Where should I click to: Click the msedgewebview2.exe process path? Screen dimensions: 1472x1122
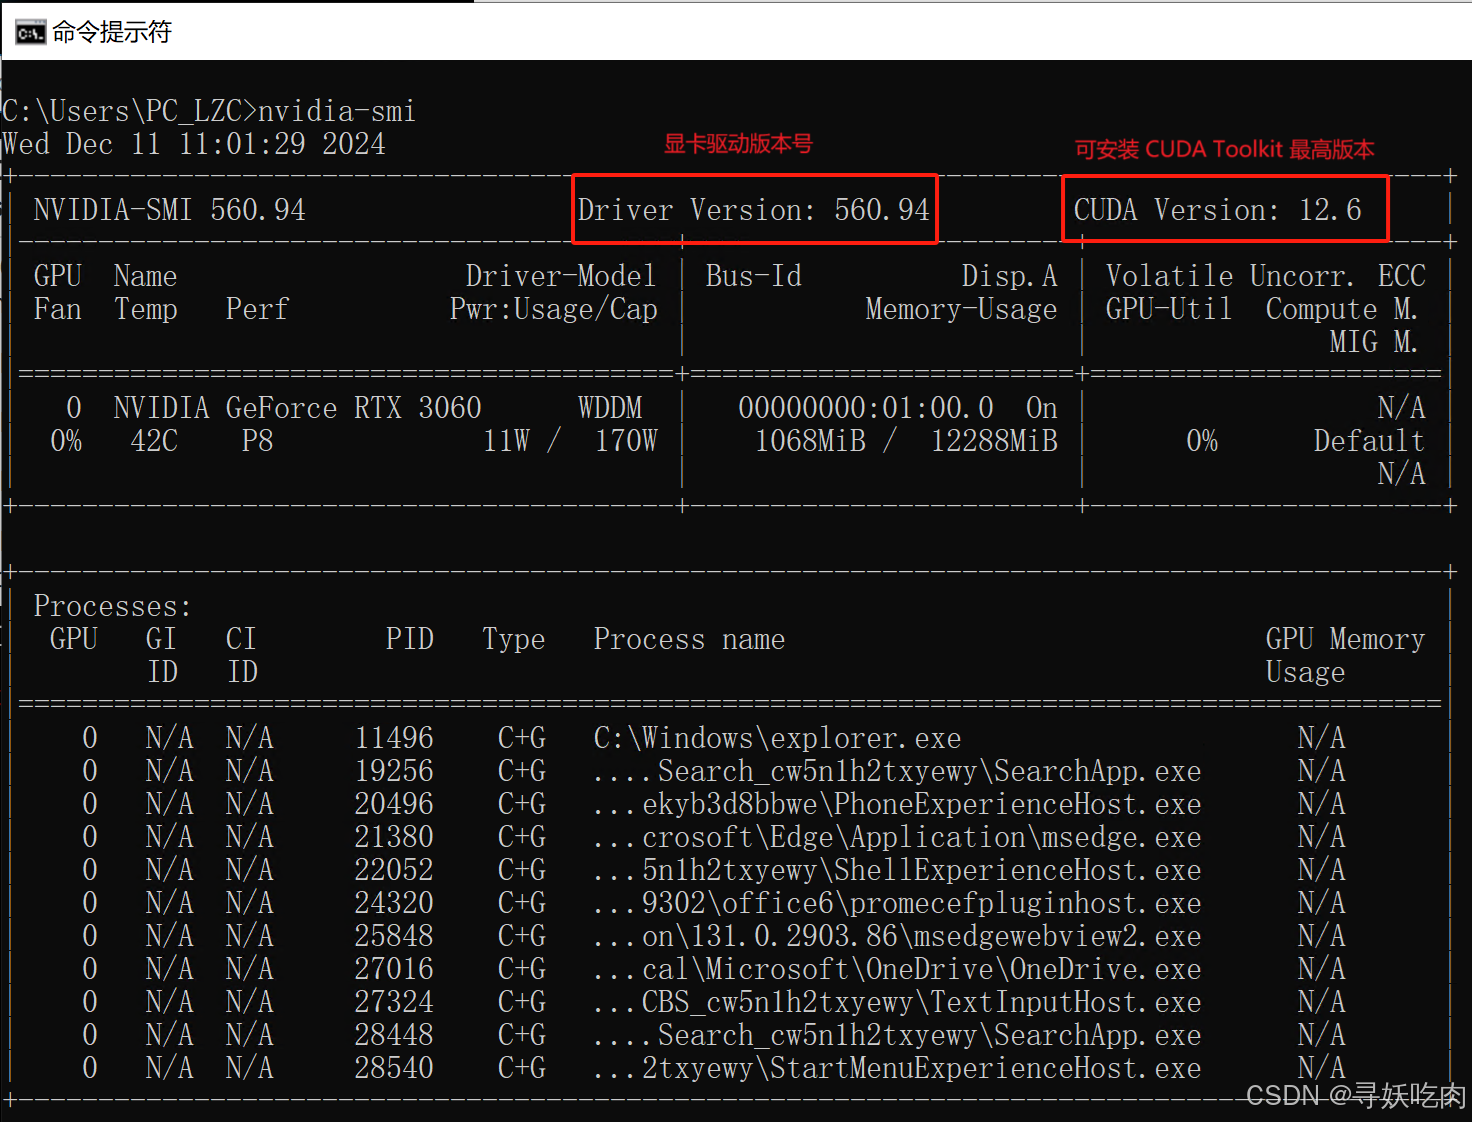(897, 936)
